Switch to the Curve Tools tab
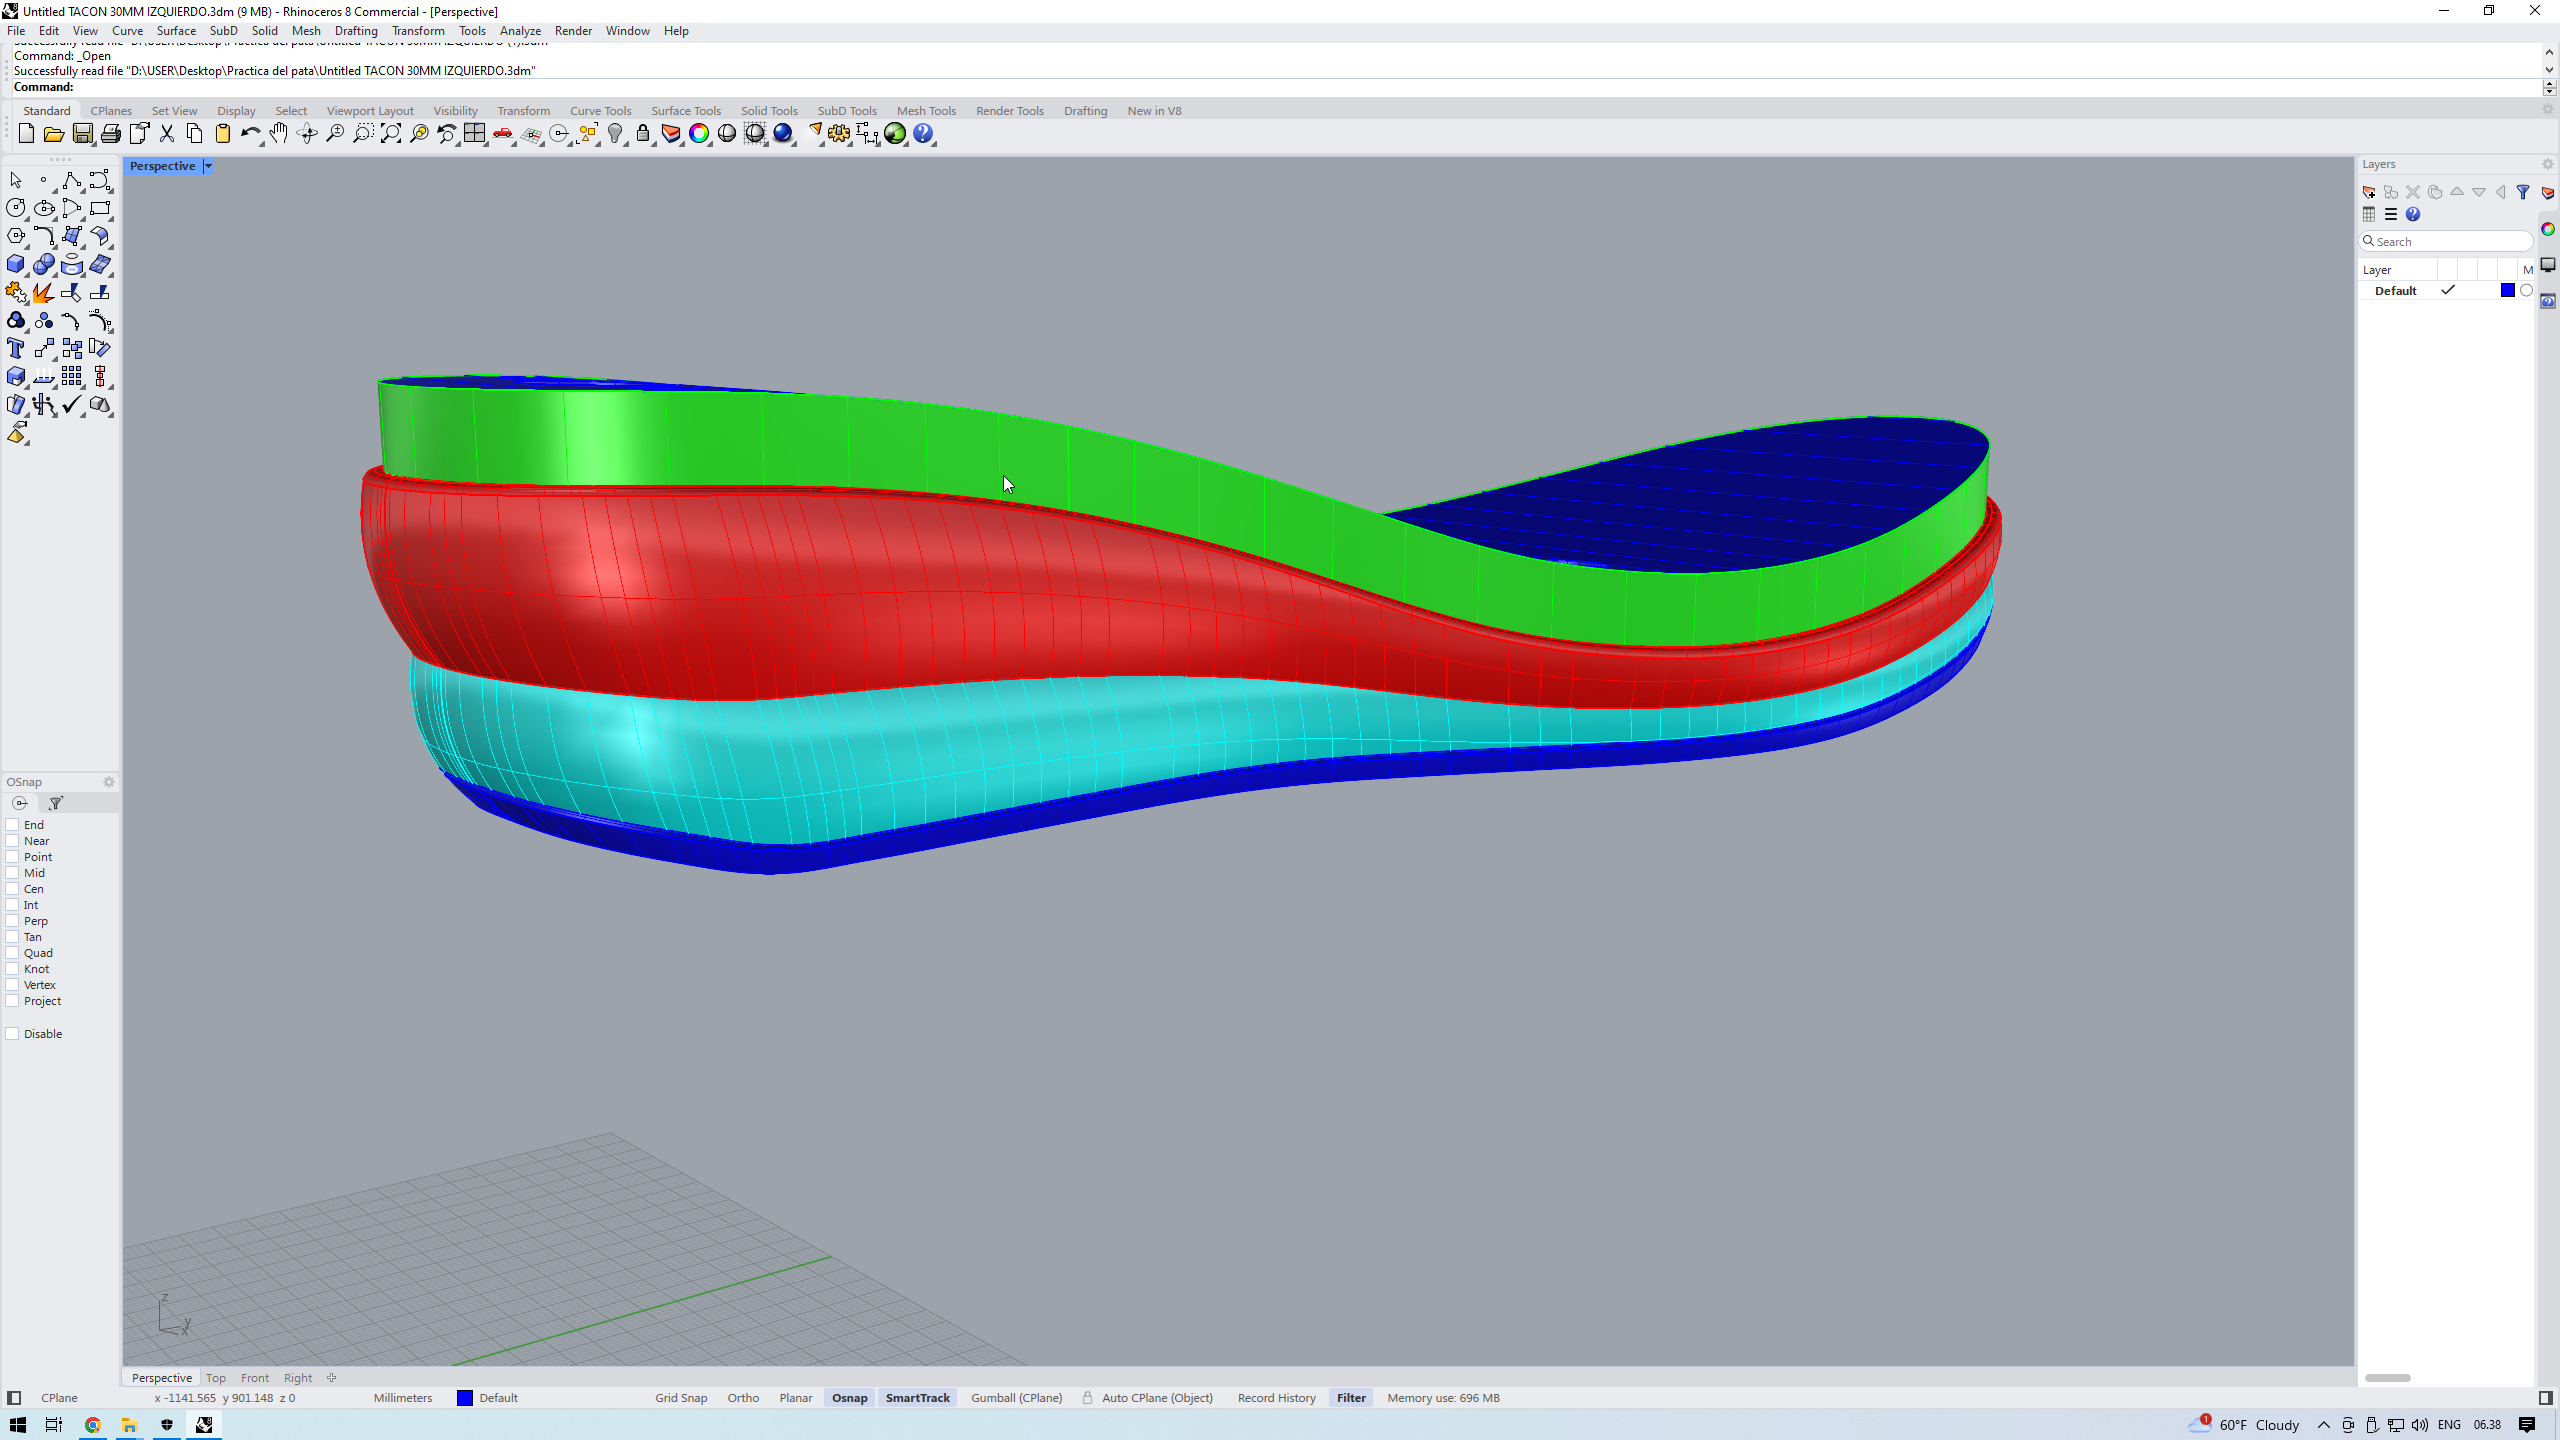The height and width of the screenshot is (1440, 2560). (x=600, y=111)
